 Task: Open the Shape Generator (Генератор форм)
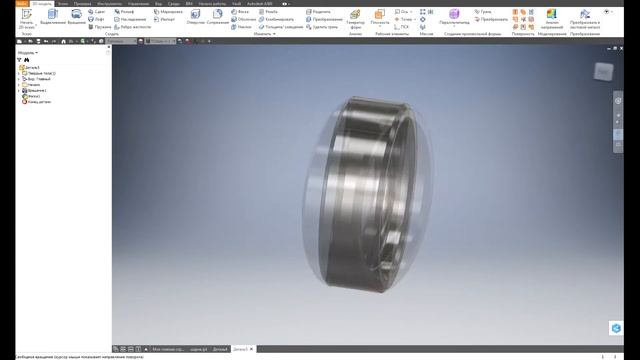pos(356,19)
